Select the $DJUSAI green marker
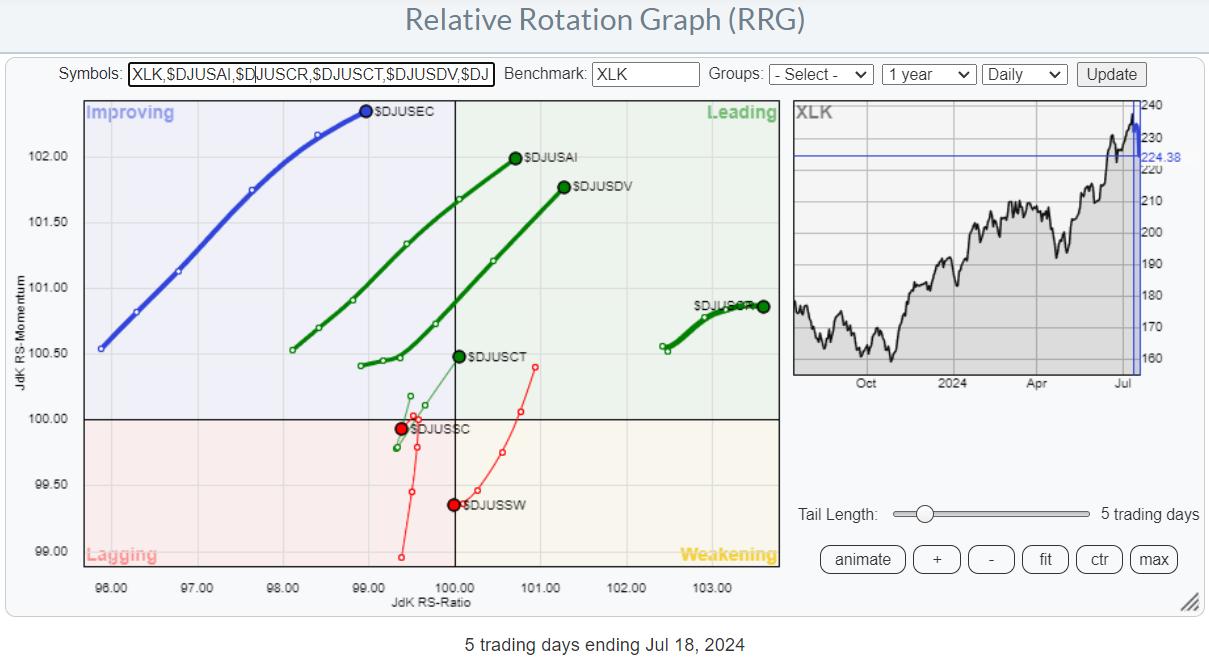This screenshot has width=1209, height=659. click(516, 158)
